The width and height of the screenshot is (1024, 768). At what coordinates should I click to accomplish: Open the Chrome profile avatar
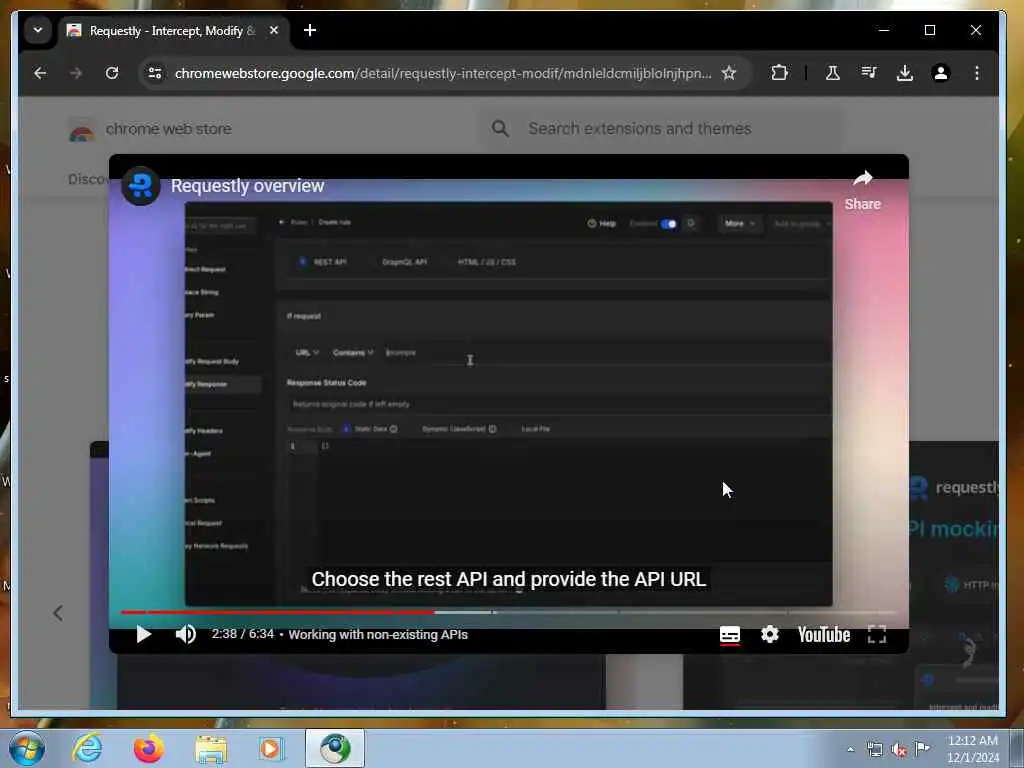[x=940, y=73]
